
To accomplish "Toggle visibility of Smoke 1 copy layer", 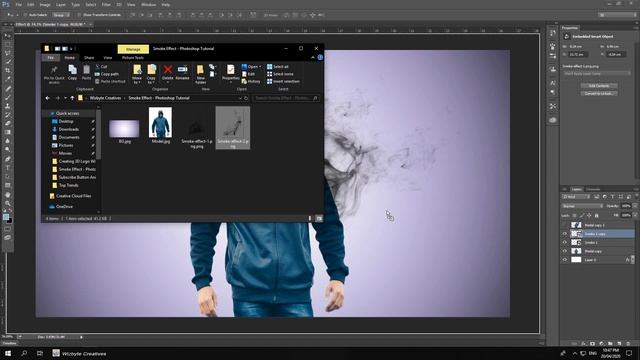I will pyautogui.click(x=565, y=234).
